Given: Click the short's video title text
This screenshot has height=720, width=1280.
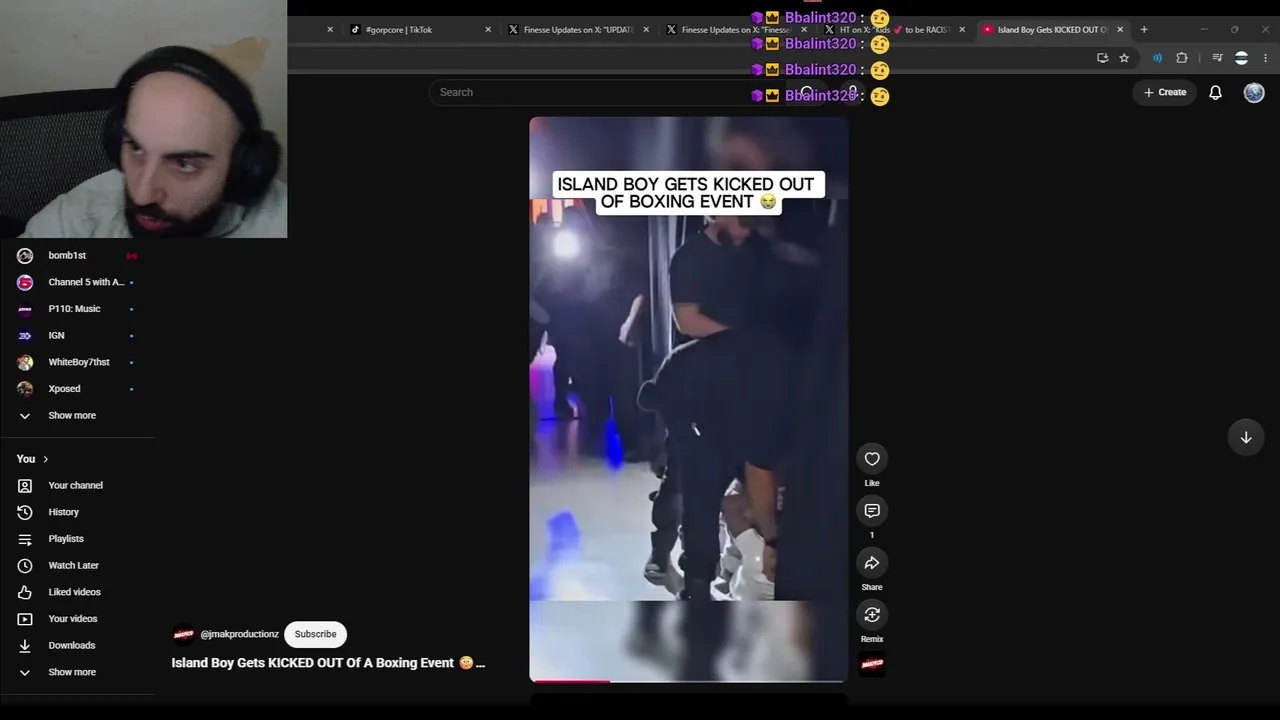Looking at the screenshot, I should [328, 663].
